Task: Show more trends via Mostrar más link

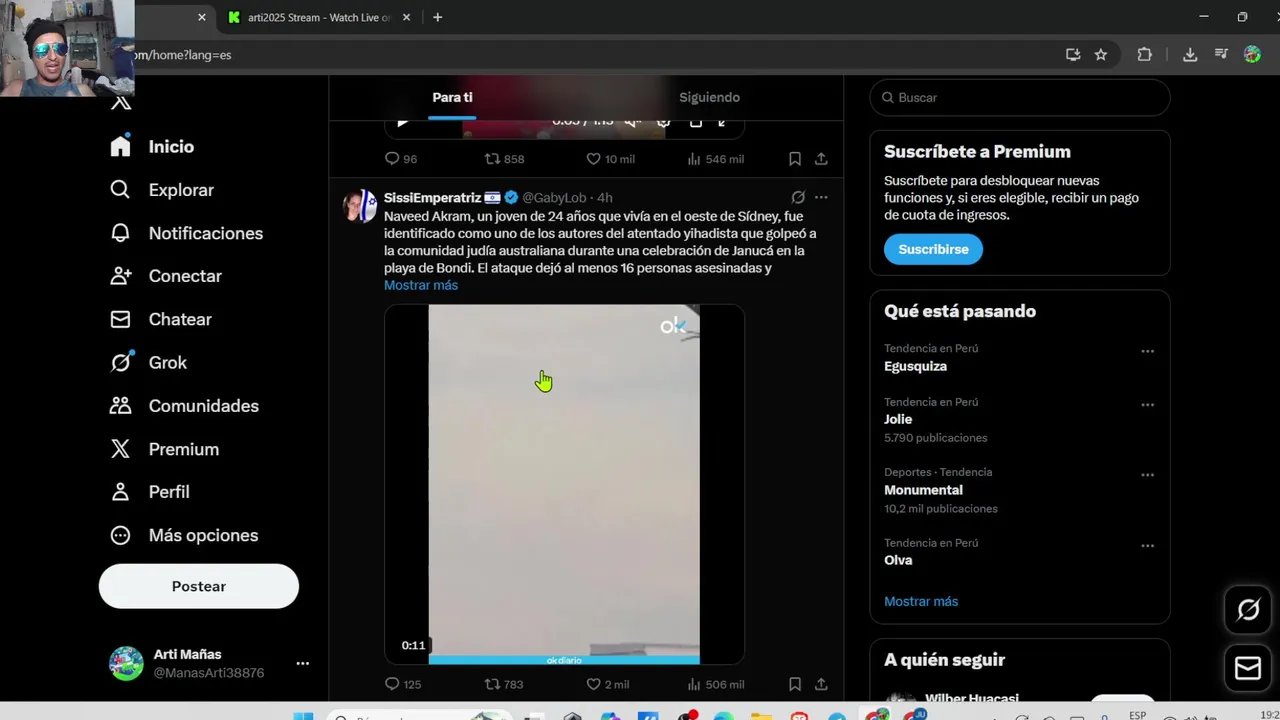Action: point(921,601)
